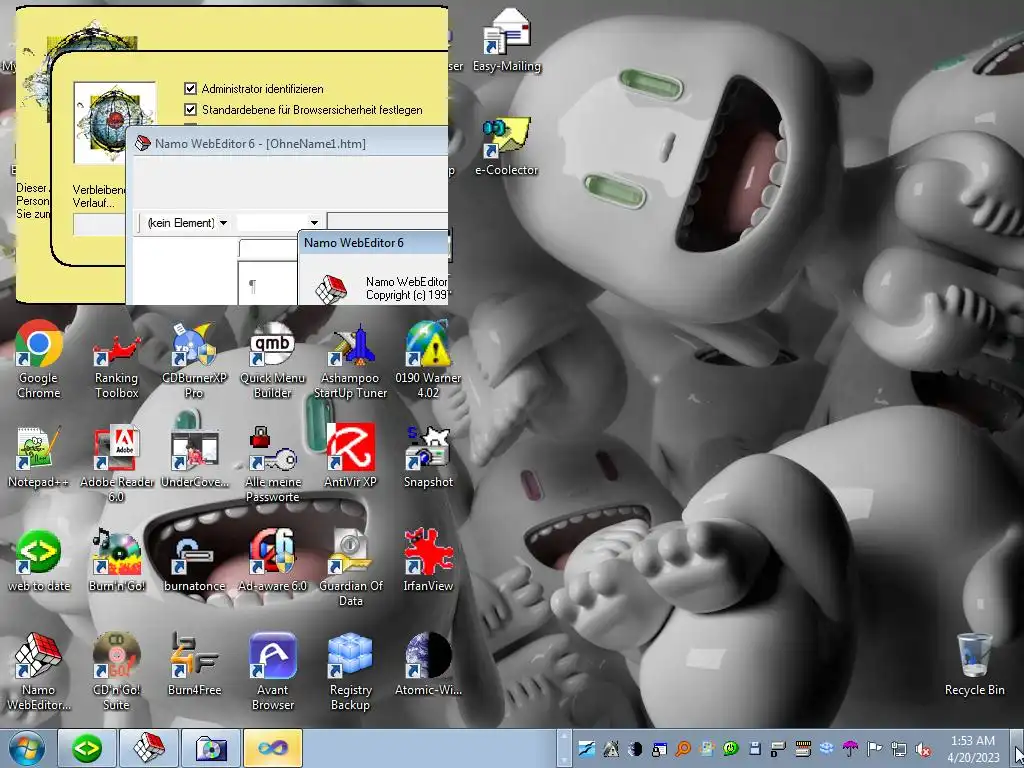
Task: Click the Namo WebEditor 6 about dialog title
Action: (x=374, y=242)
